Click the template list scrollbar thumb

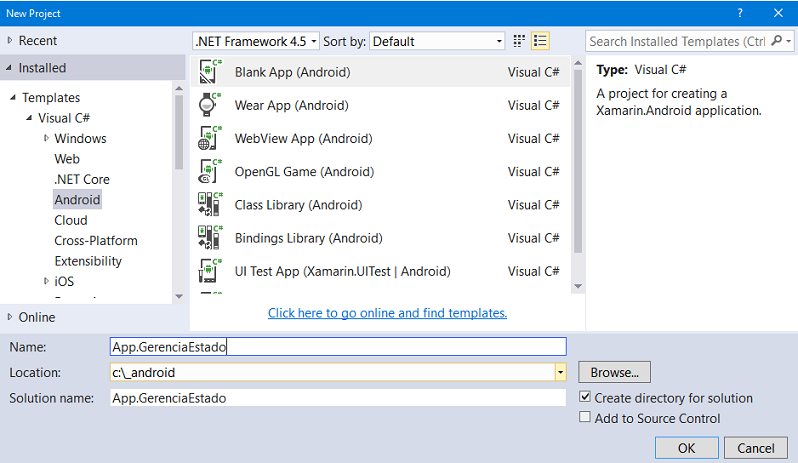pyautogui.click(x=578, y=161)
